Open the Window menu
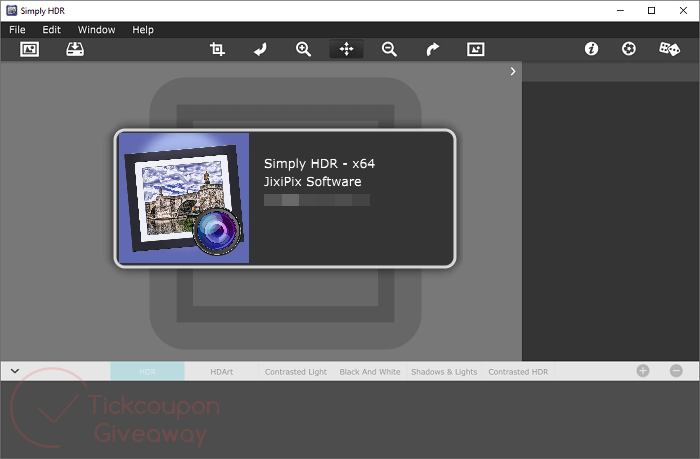Screen dimensions: 700x459 [x=96, y=30]
